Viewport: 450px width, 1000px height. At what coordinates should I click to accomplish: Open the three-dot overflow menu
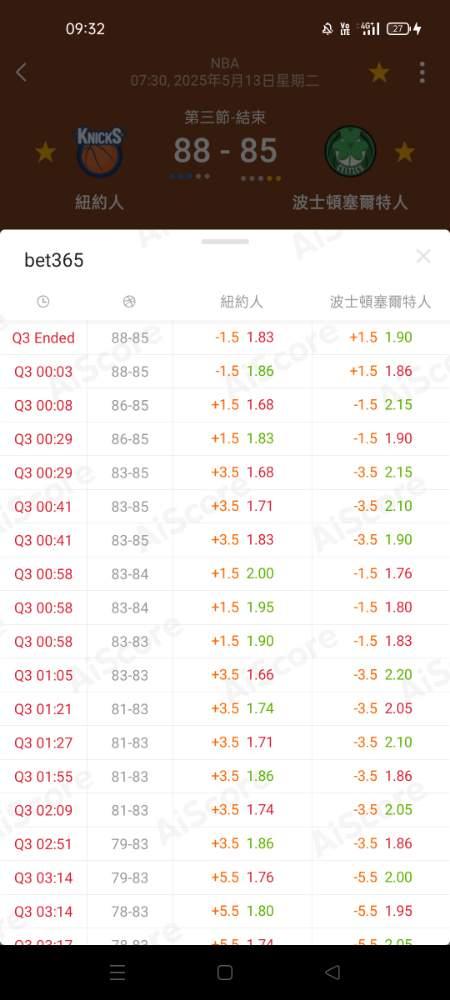click(422, 73)
